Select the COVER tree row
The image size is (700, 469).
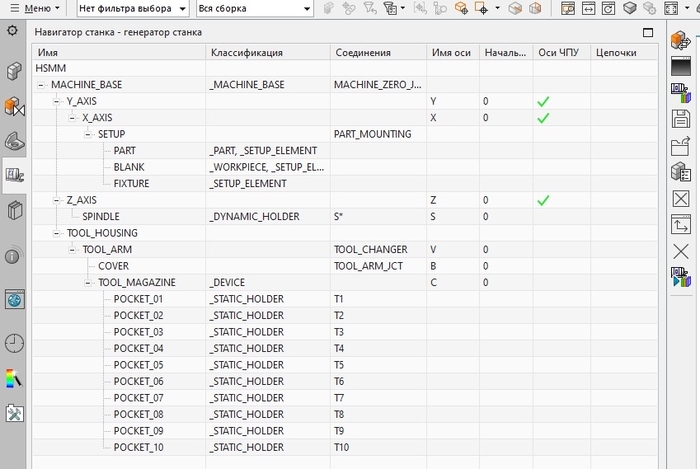(345, 266)
